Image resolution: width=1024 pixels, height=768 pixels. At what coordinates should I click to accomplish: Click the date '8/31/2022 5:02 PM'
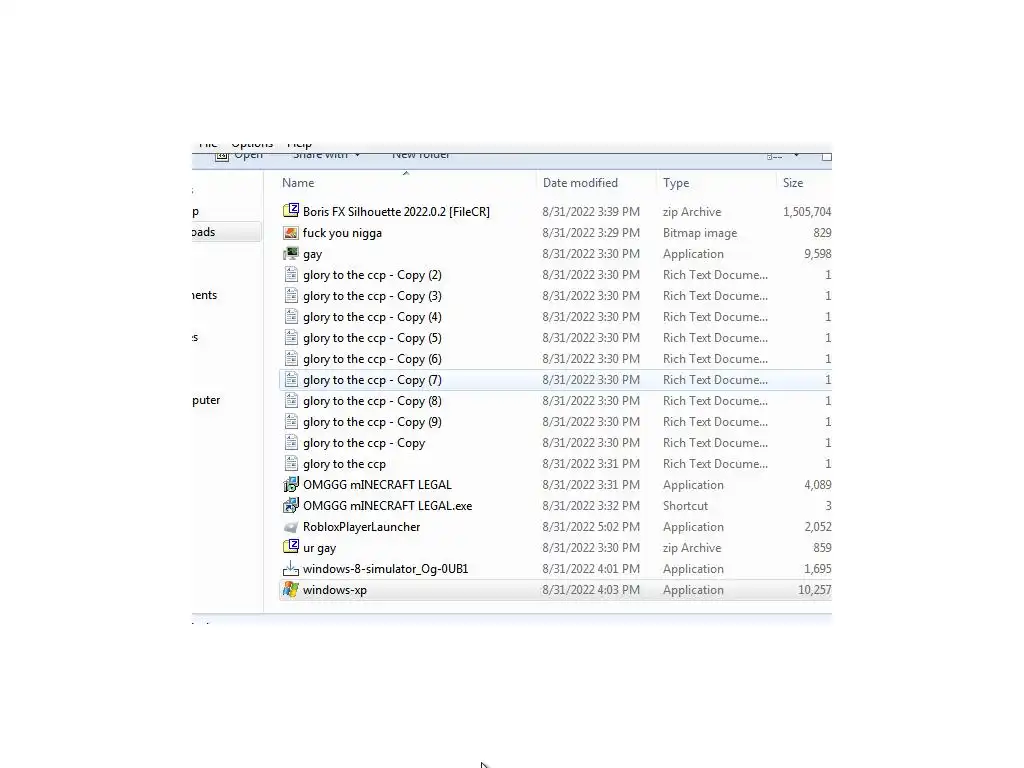pos(590,526)
